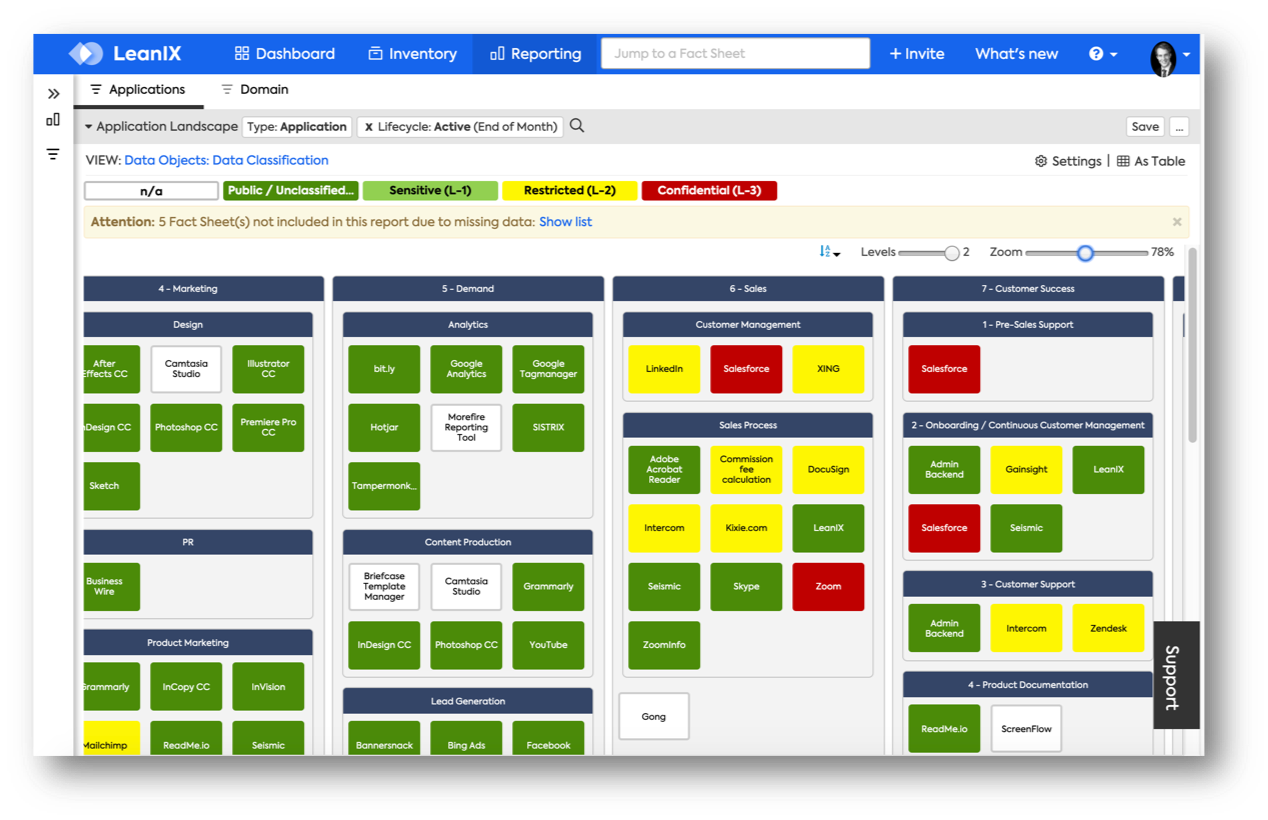Open filters using the sidebar filter icon

[53, 154]
